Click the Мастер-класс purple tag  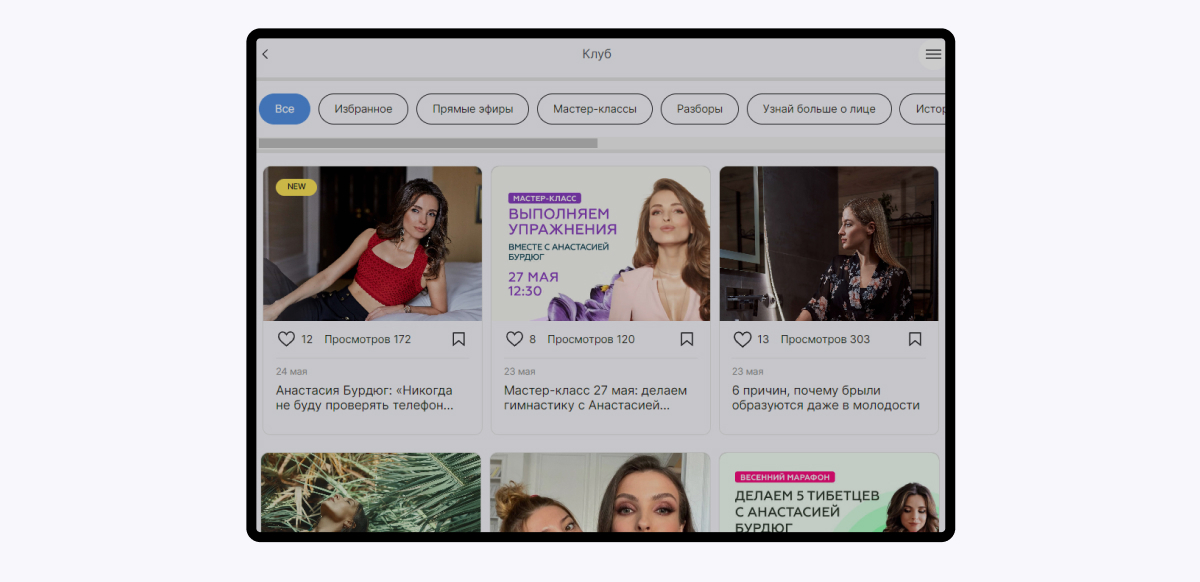pyautogui.click(x=544, y=198)
